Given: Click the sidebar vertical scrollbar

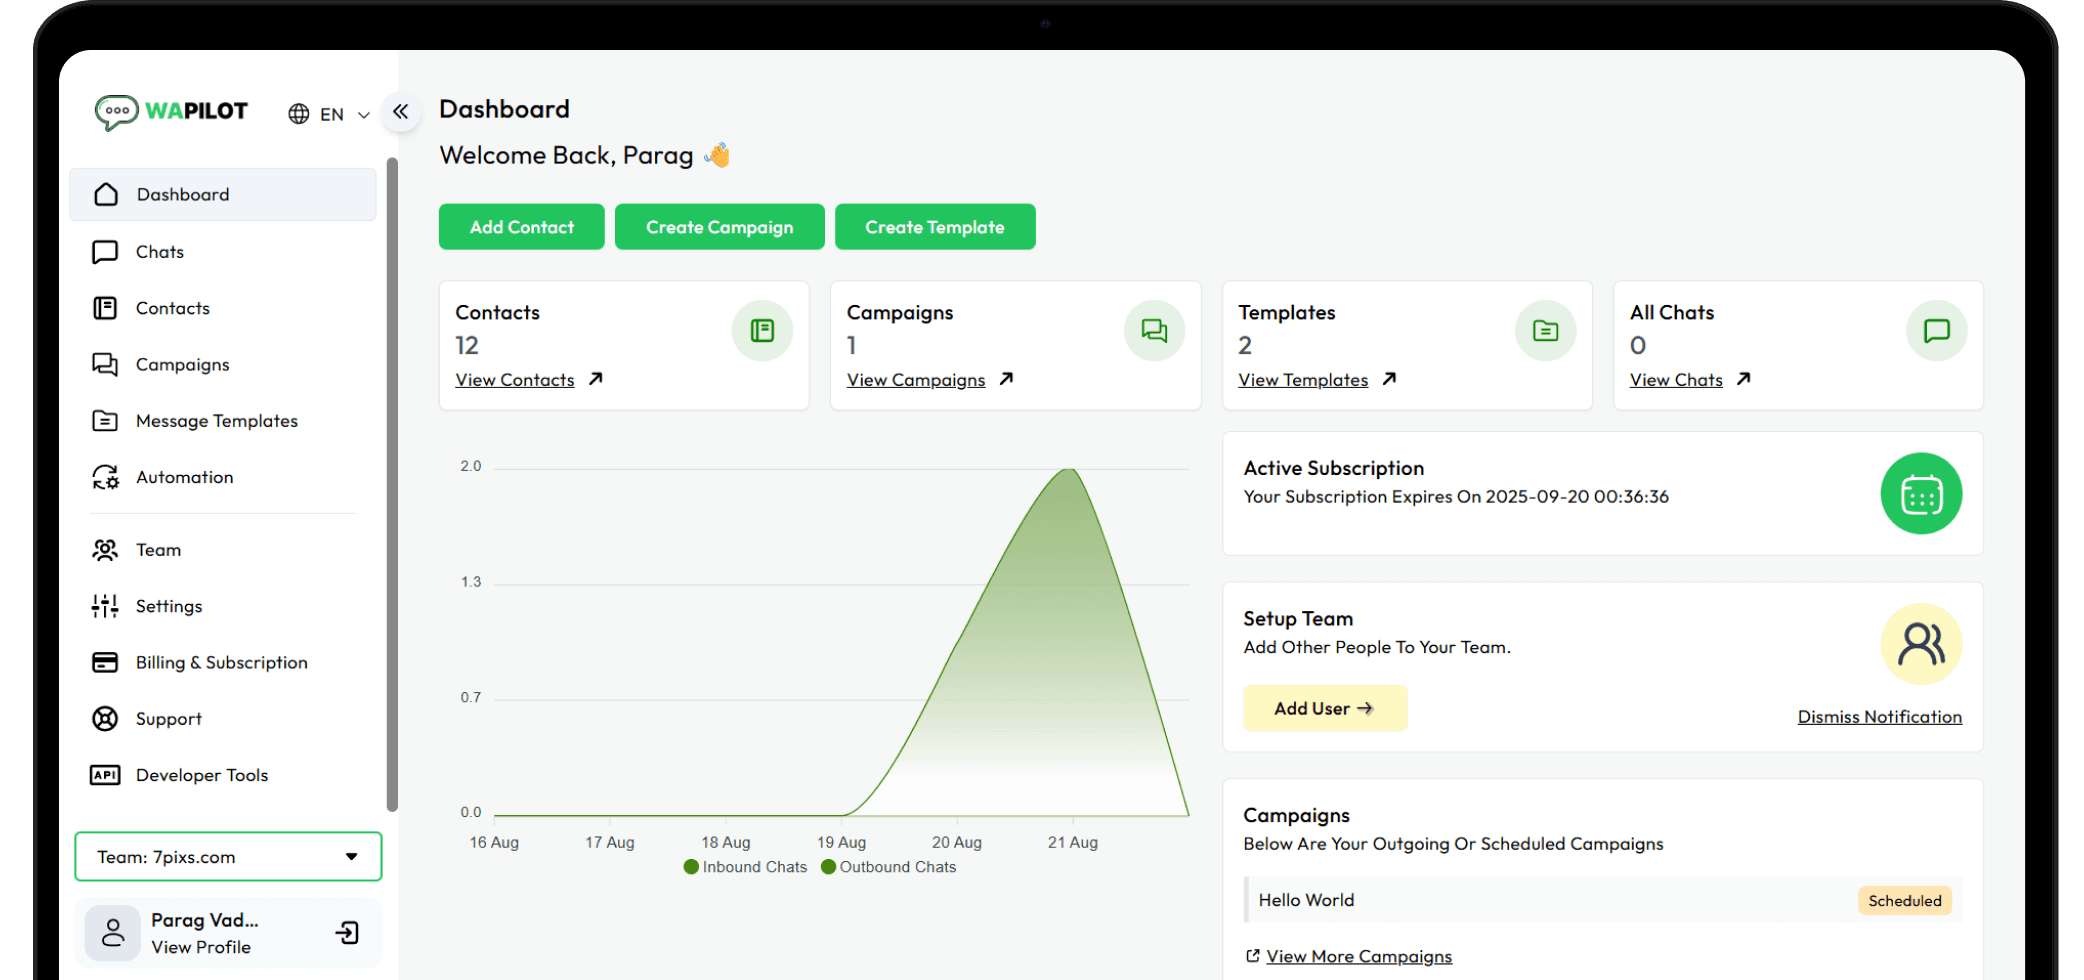Looking at the screenshot, I should tap(392, 484).
